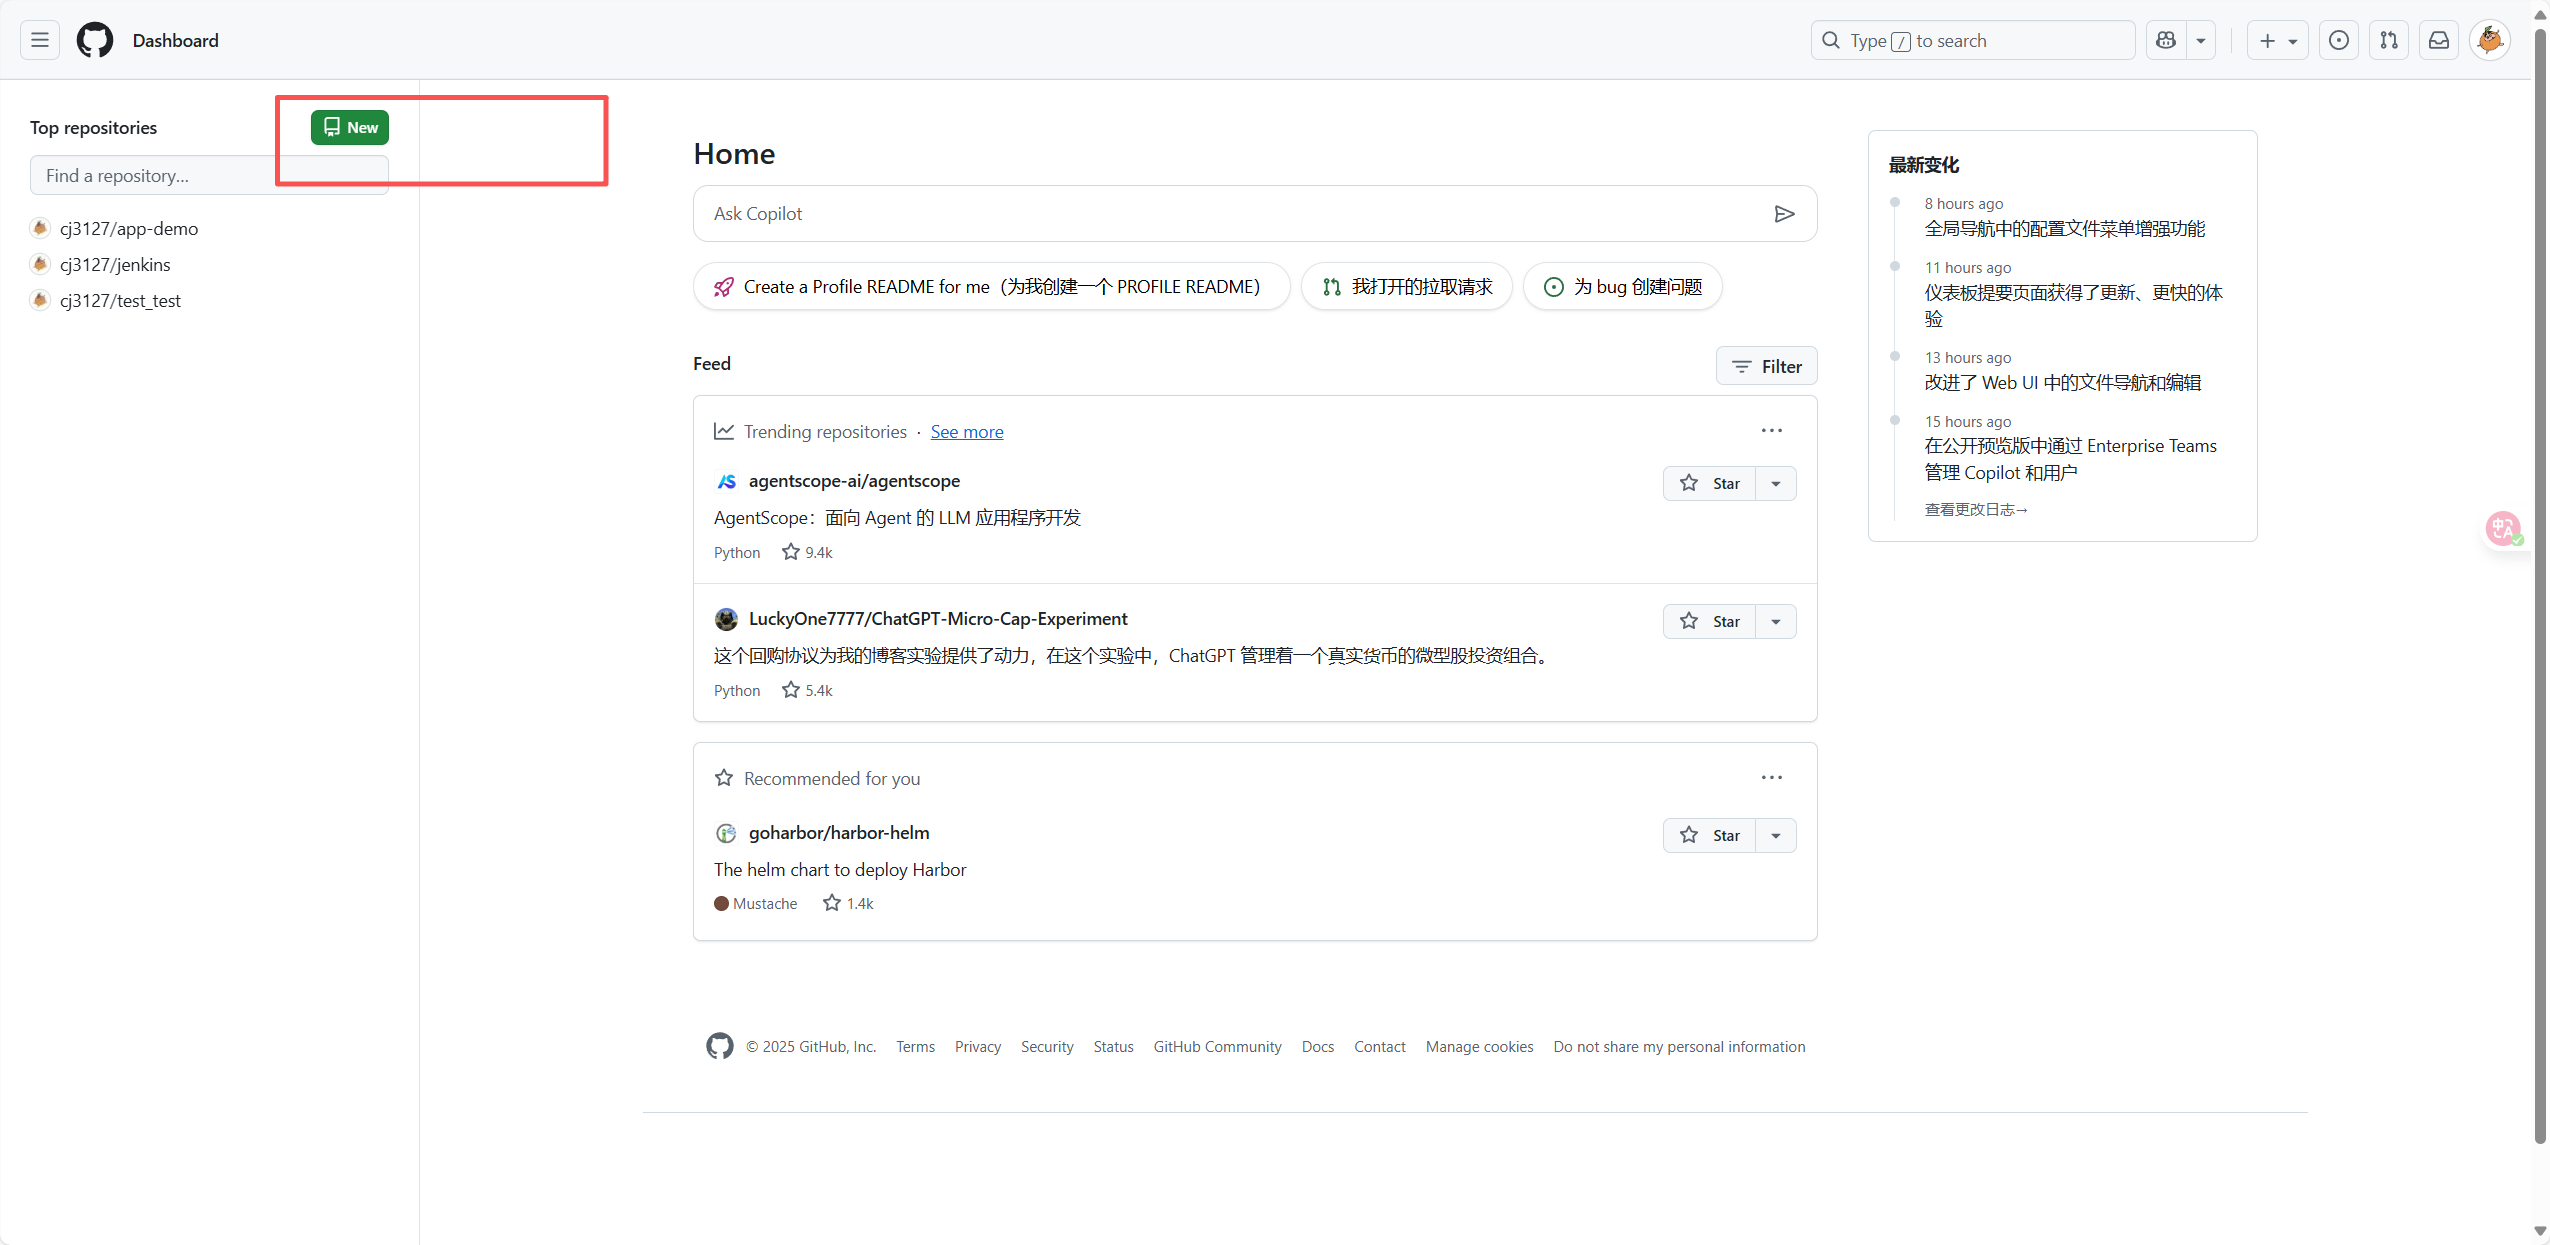Expand star list dropdown for agentscope
The height and width of the screenshot is (1245, 2550).
point(1775,483)
